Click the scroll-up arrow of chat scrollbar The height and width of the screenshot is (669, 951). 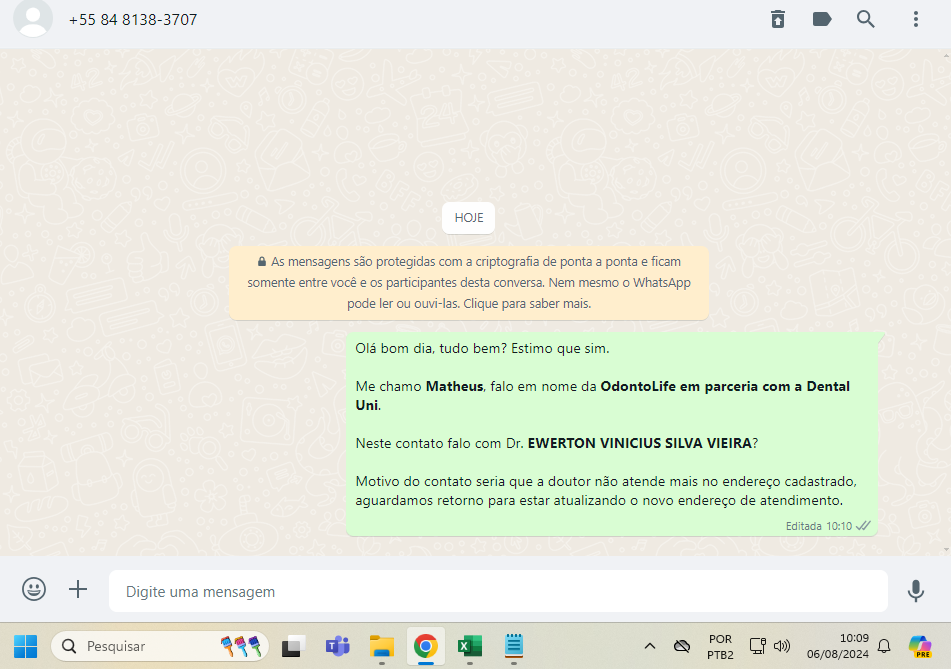point(946,55)
